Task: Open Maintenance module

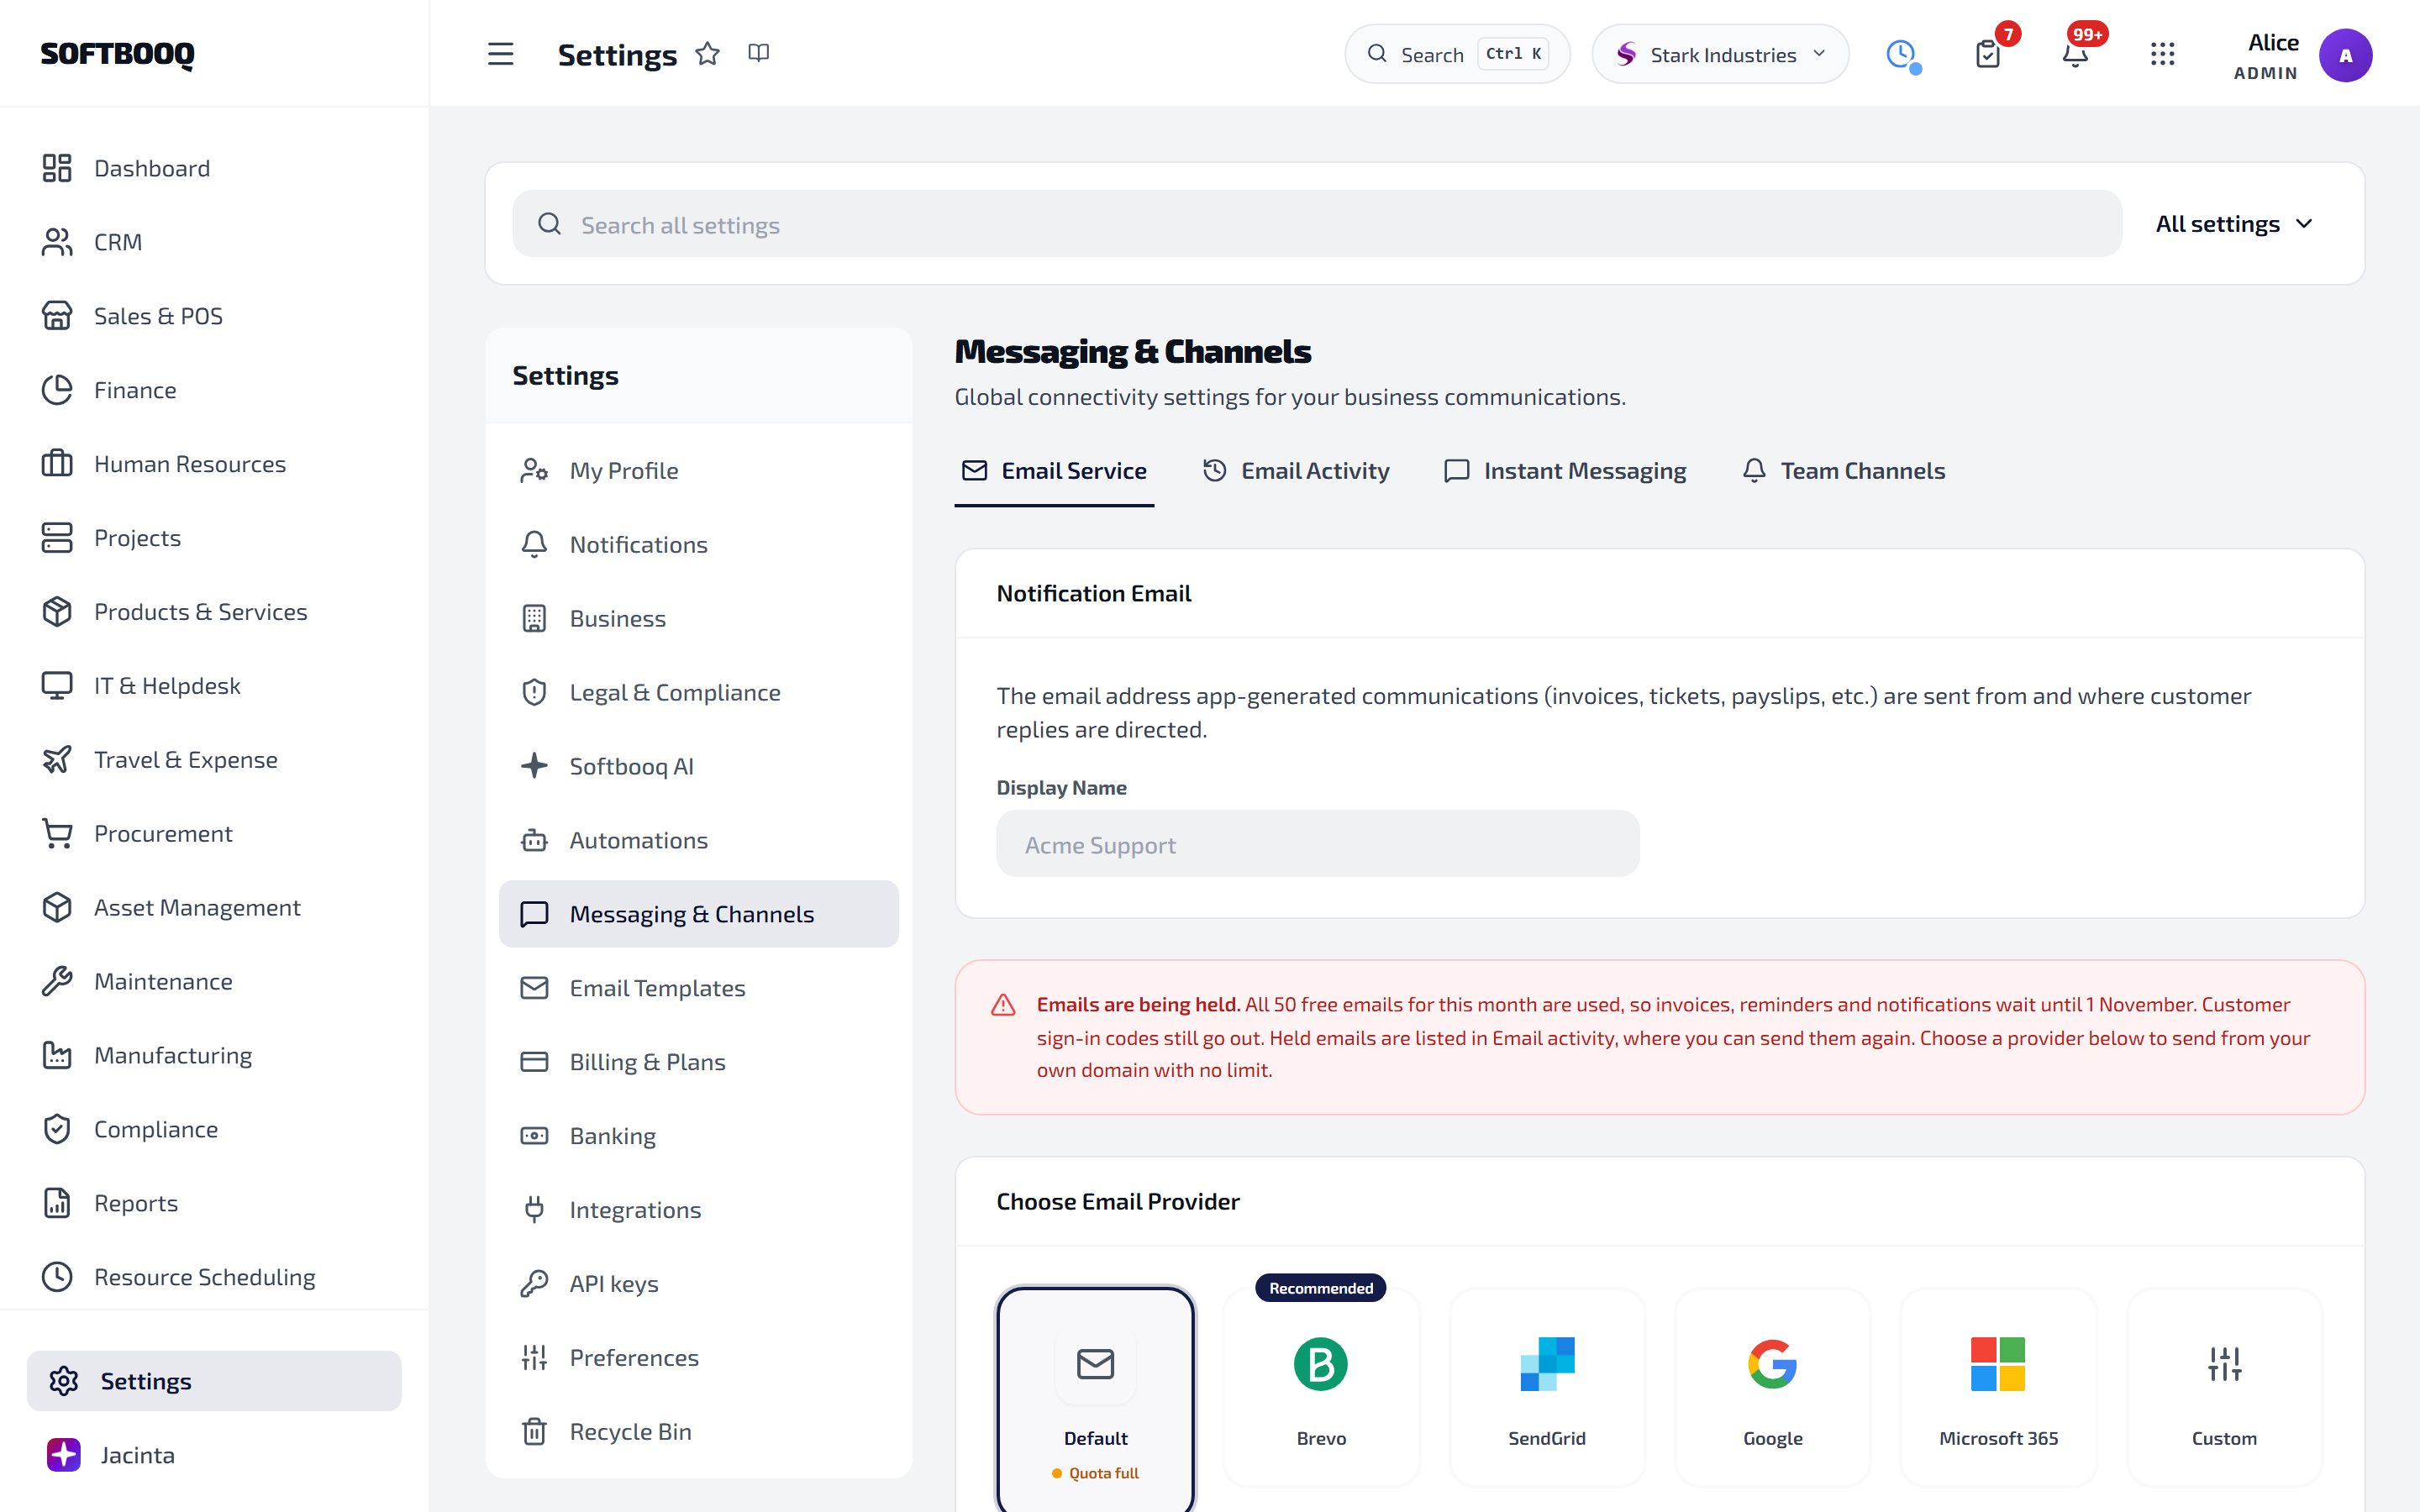Action: click(214, 982)
